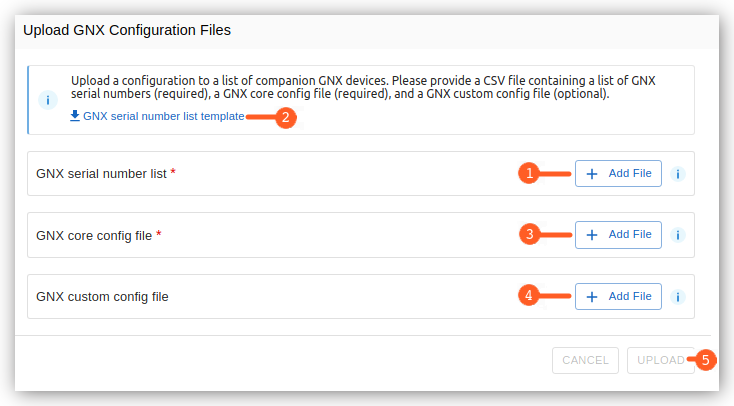Screen dimensions: 734x406
Task: Click the orange callout marker number 4
Action: tap(528, 295)
